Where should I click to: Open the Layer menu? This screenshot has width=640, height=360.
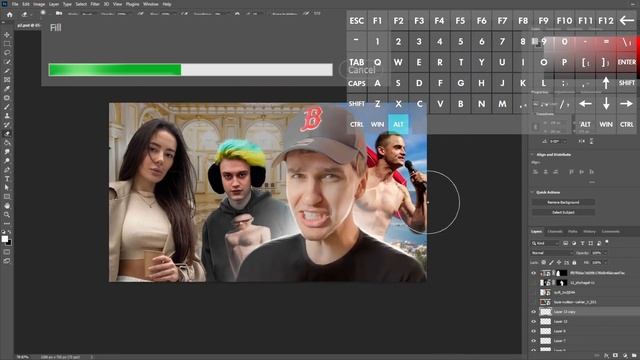tap(54, 4)
